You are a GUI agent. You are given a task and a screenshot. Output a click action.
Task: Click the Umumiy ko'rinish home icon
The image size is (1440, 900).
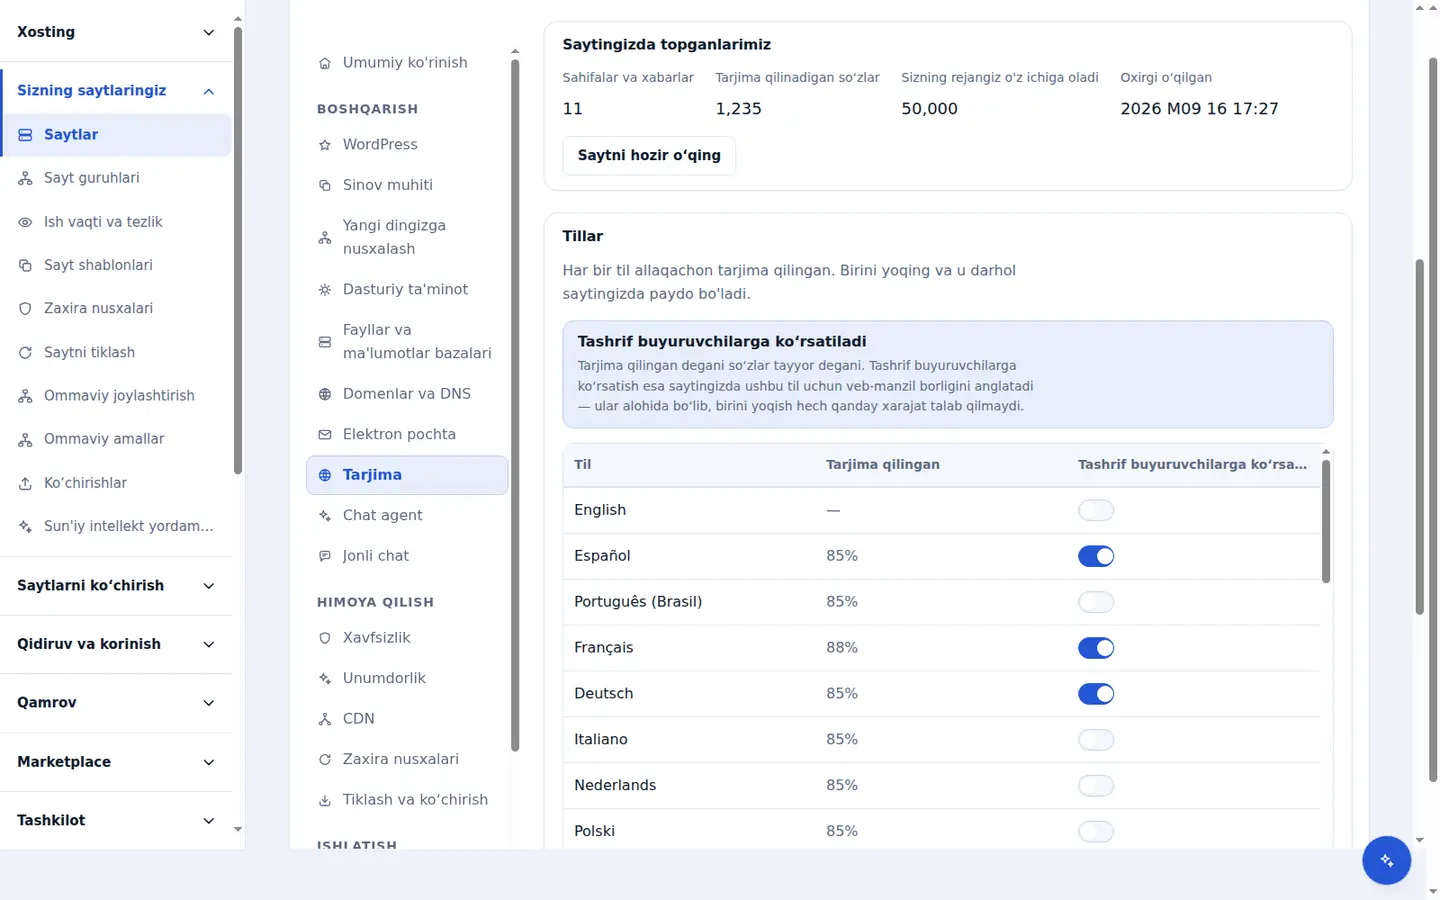[325, 63]
